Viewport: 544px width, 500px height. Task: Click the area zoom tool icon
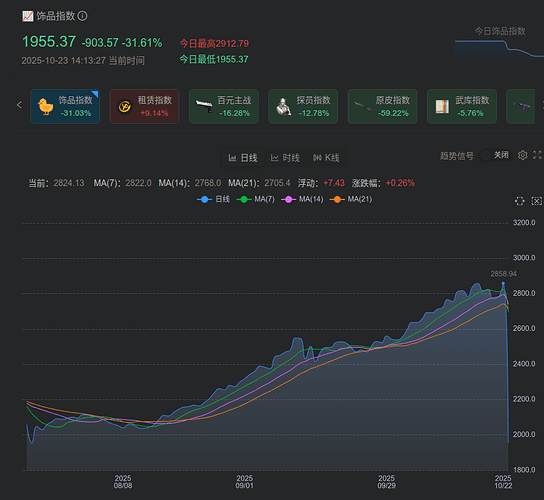click(519, 201)
